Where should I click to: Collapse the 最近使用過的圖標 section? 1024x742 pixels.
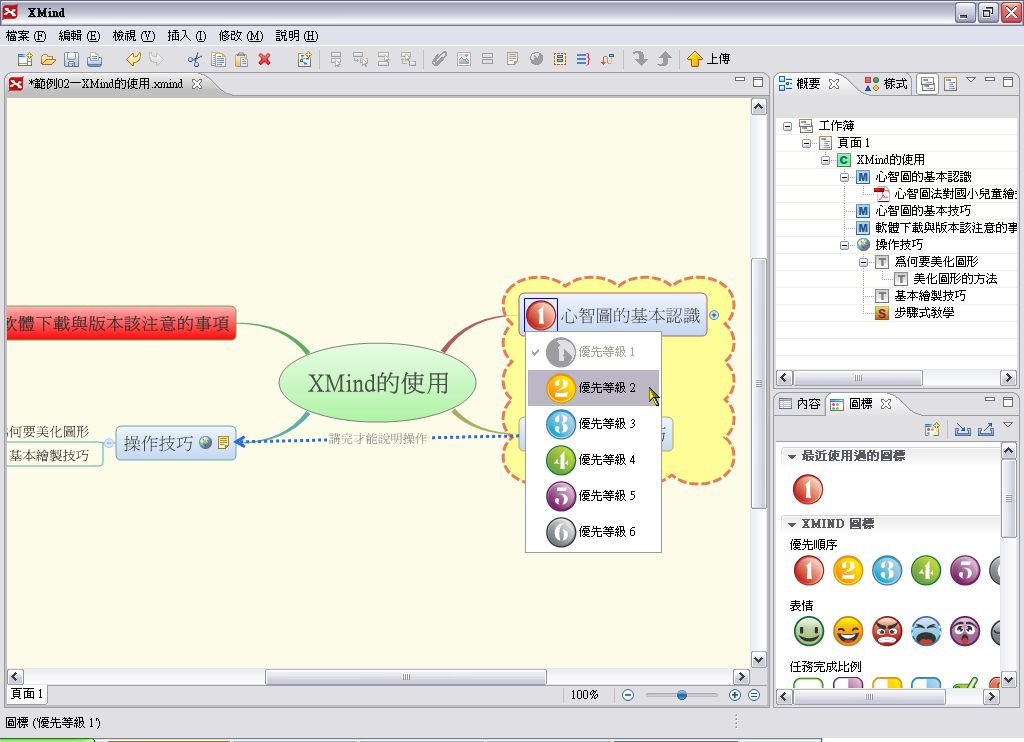[x=792, y=456]
